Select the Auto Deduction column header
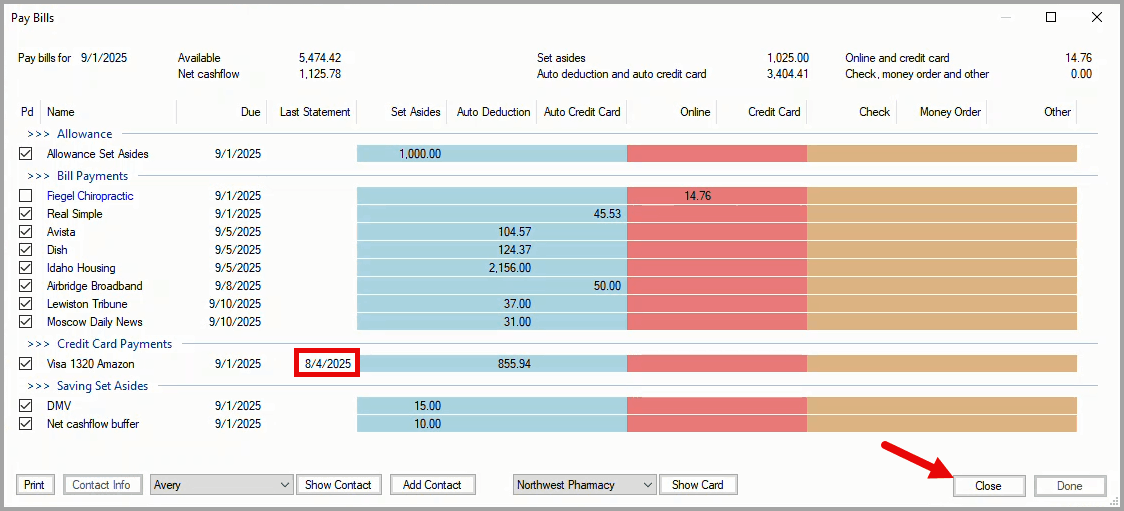1124x511 pixels. 492,112
